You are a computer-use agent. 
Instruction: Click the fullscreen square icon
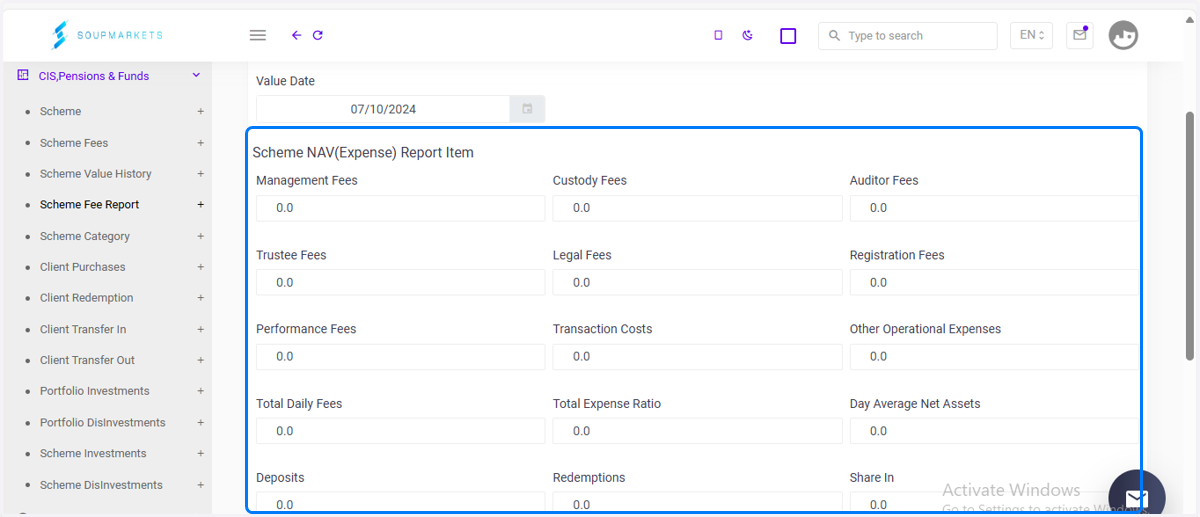tap(788, 36)
